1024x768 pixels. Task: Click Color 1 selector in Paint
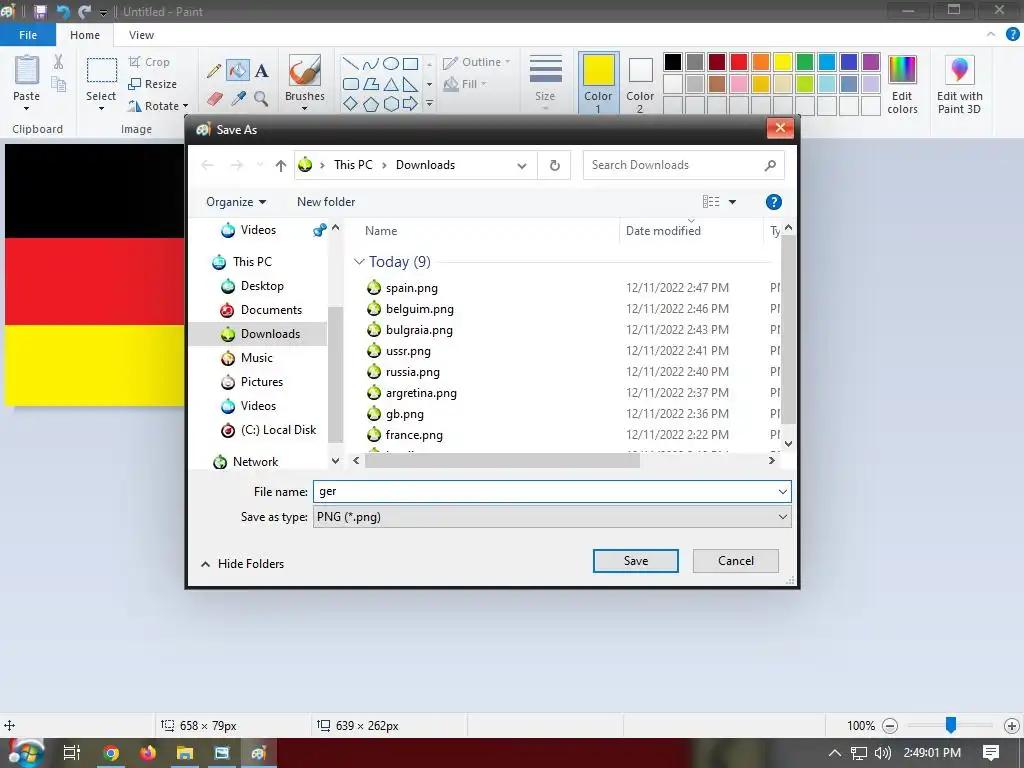coord(598,84)
